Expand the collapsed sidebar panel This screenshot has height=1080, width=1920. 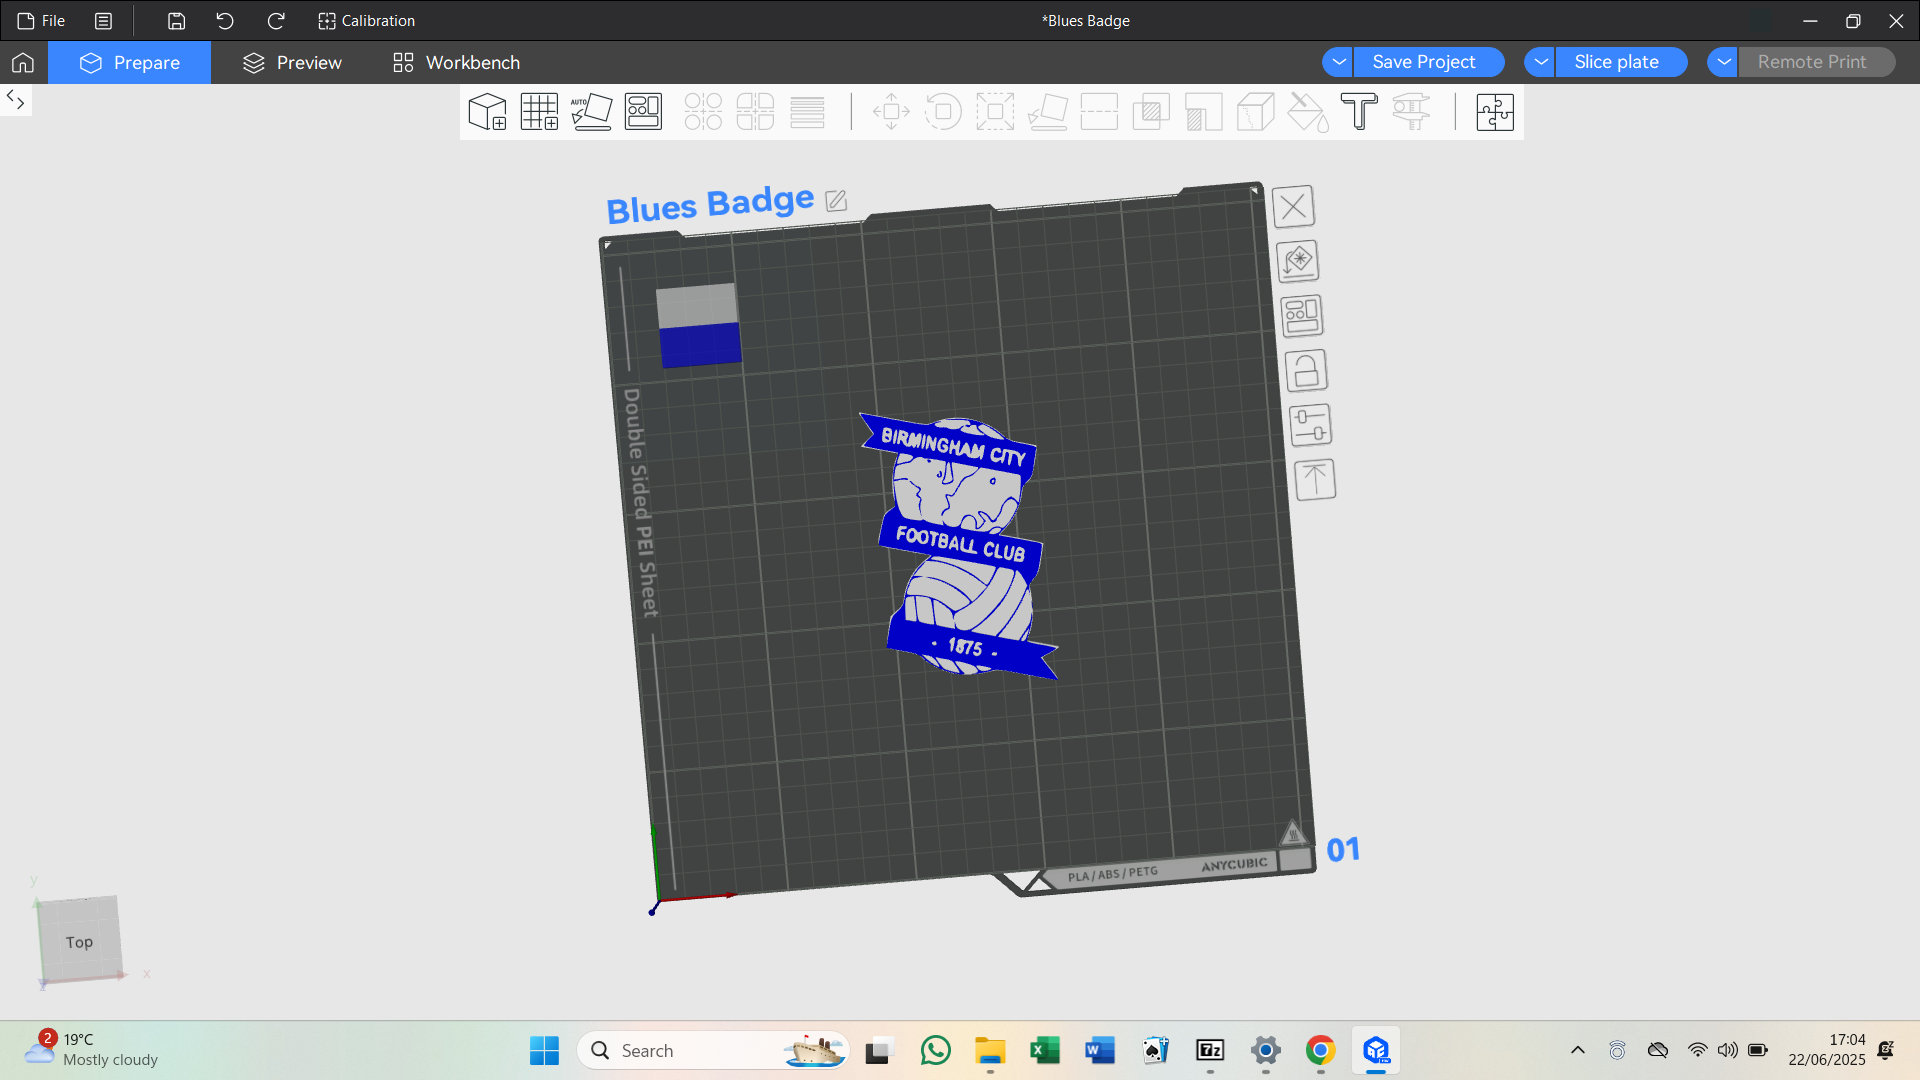pyautogui.click(x=16, y=100)
